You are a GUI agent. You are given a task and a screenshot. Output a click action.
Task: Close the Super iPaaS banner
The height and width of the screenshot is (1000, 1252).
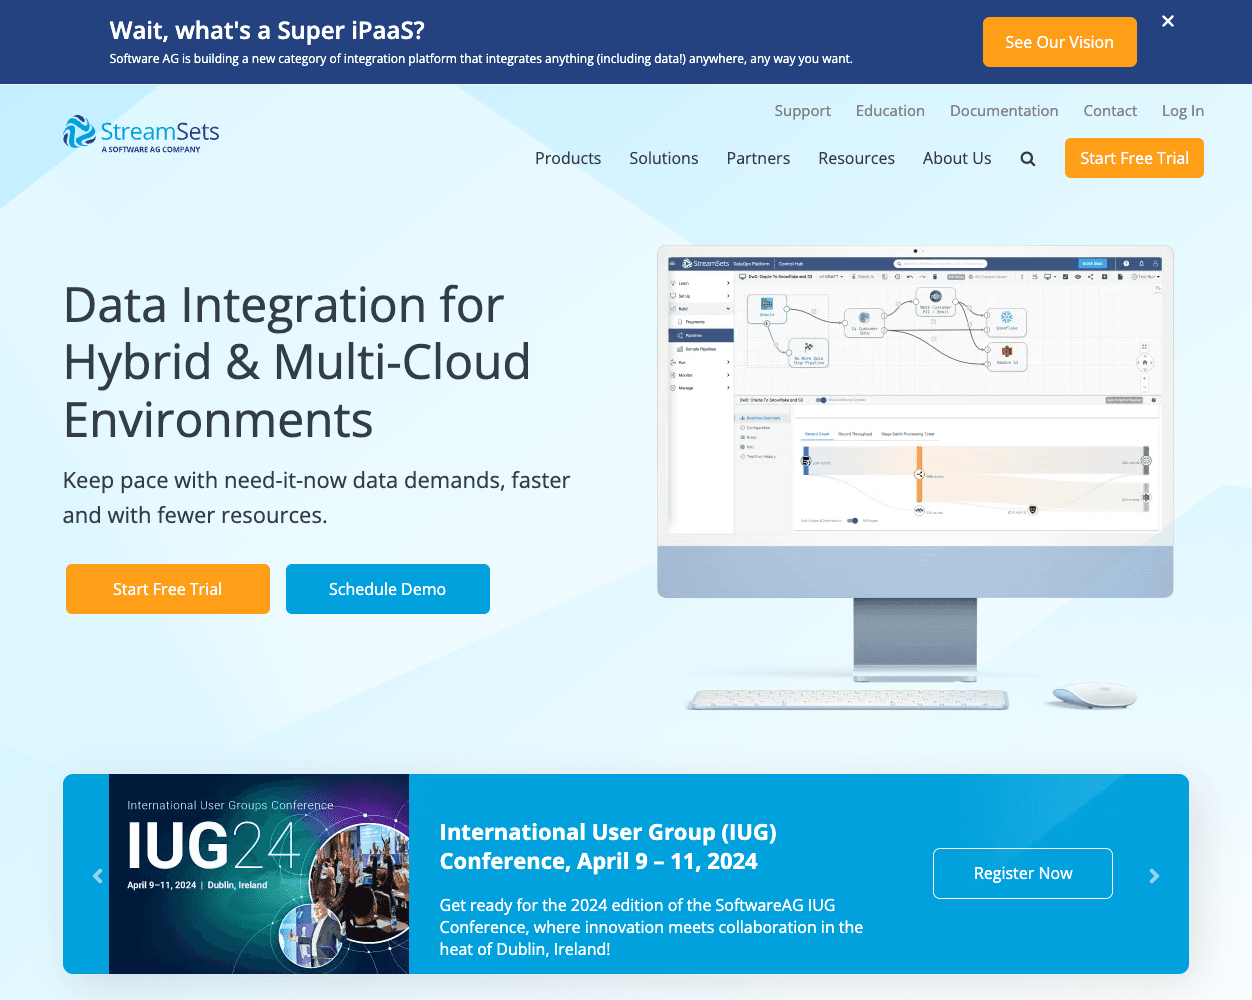pos(1168,21)
